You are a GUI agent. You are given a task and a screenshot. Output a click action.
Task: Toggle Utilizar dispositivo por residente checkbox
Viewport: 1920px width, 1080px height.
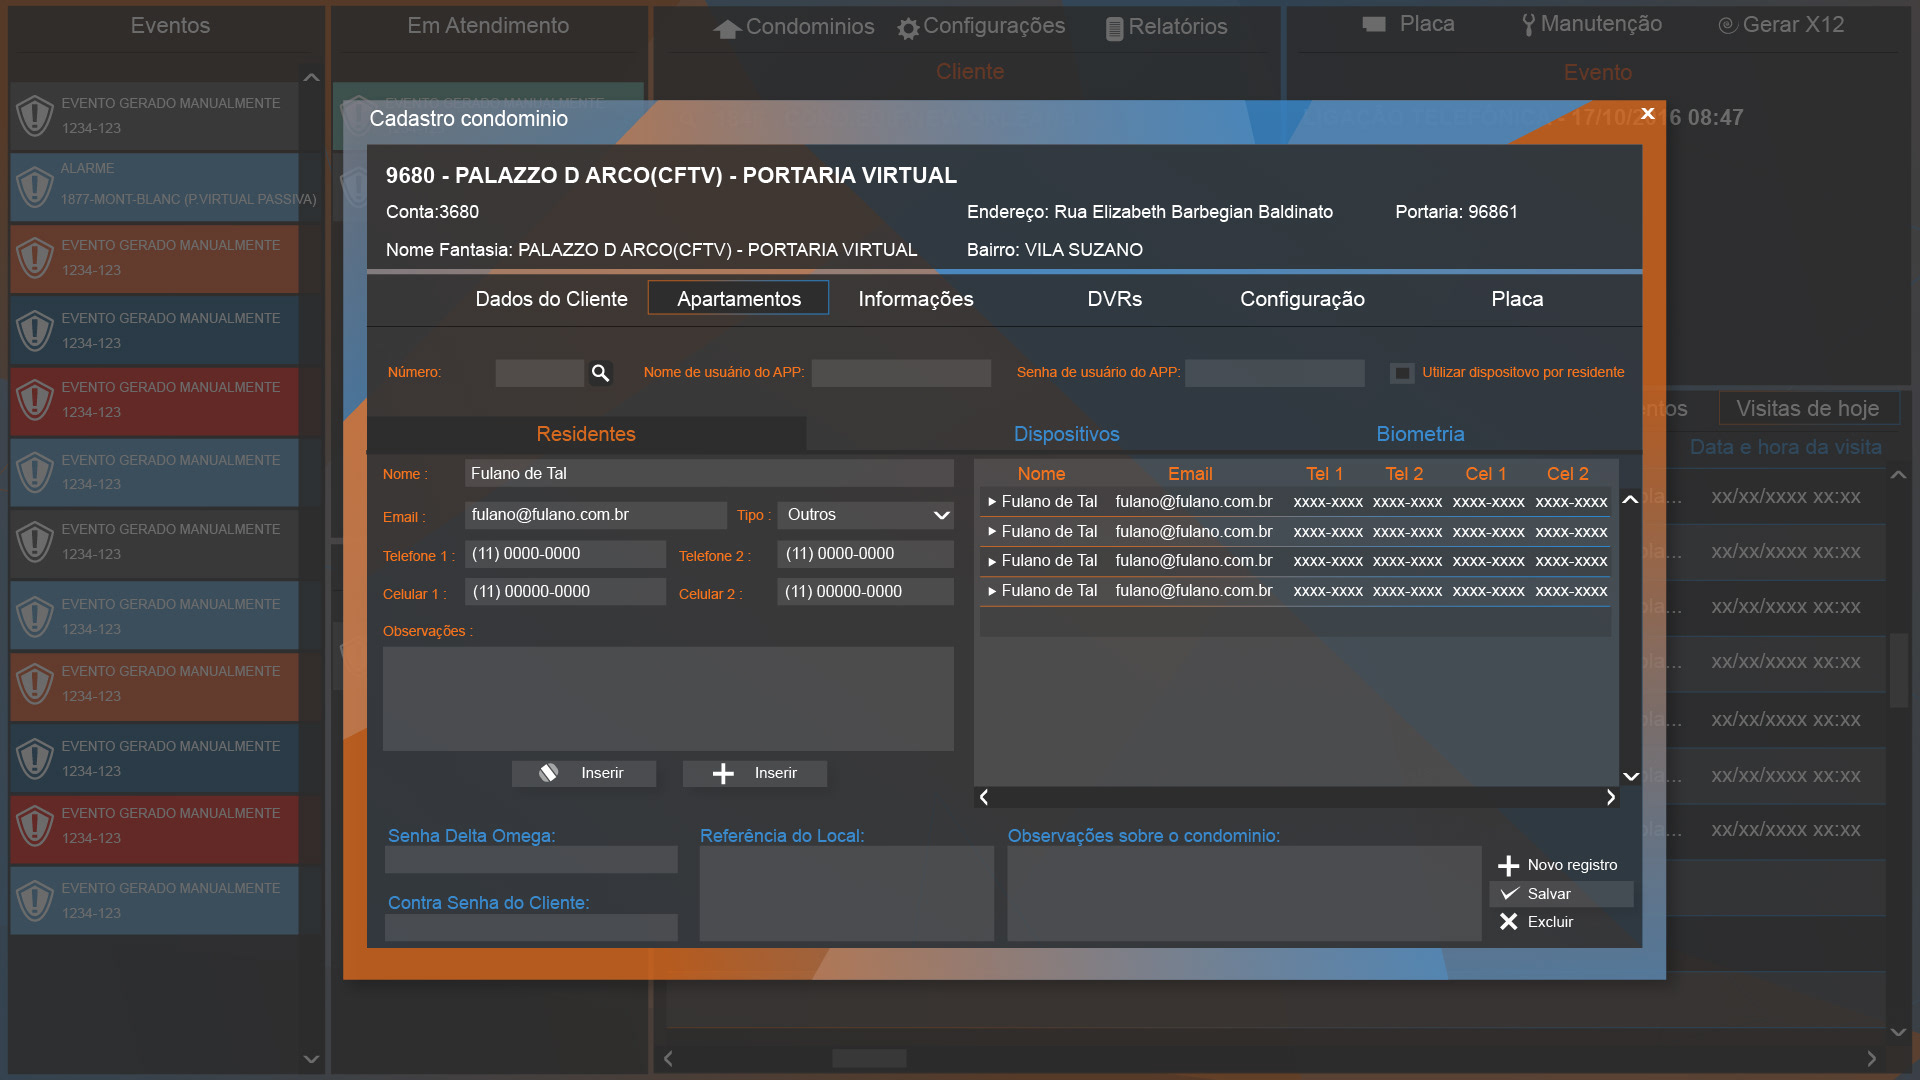coord(1402,373)
